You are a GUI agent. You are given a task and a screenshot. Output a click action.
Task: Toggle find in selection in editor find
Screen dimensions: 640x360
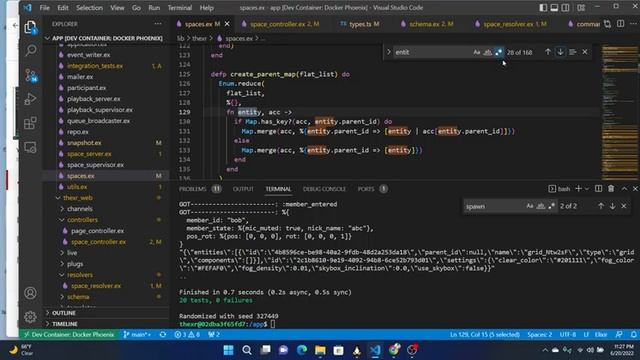(x=573, y=52)
